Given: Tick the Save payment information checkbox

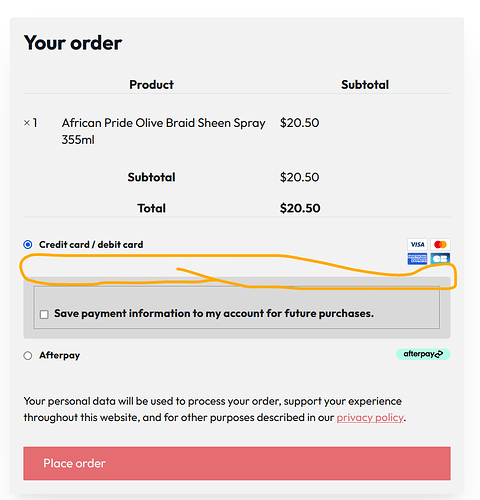Looking at the screenshot, I should tap(44, 314).
